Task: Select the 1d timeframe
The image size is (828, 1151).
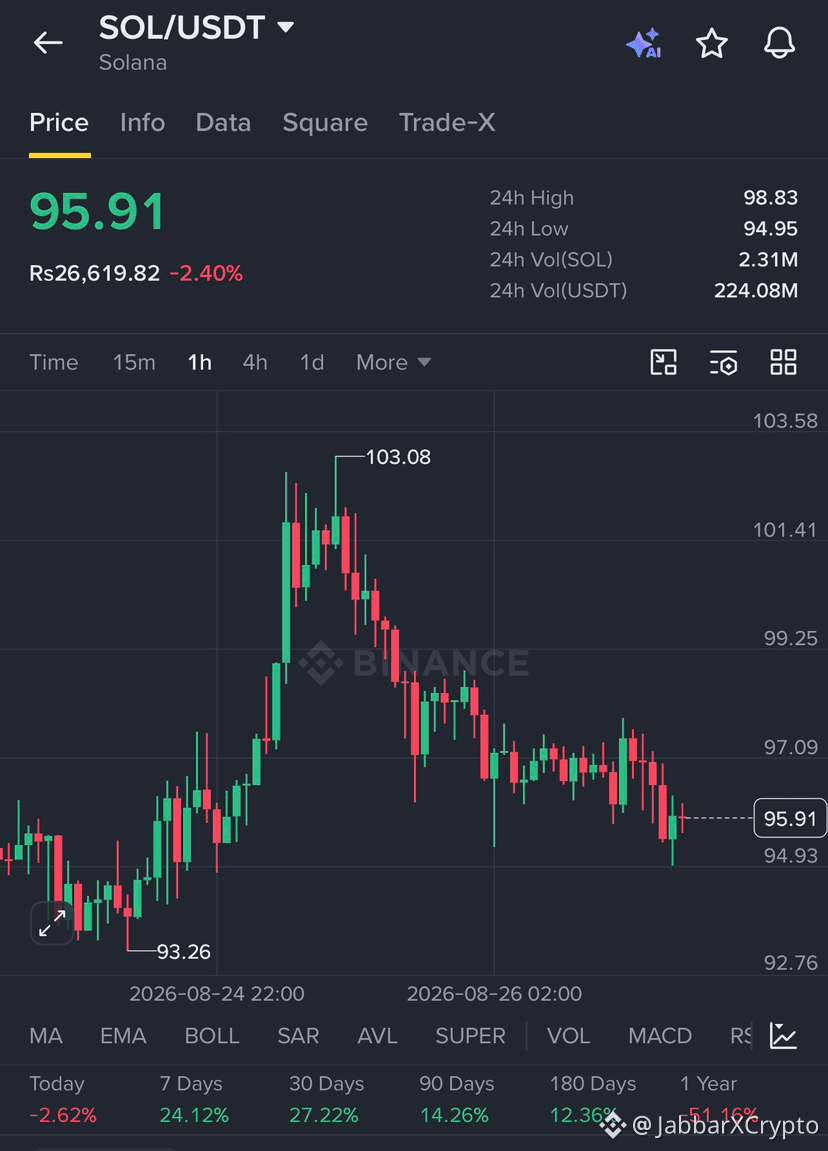Action: pos(312,362)
